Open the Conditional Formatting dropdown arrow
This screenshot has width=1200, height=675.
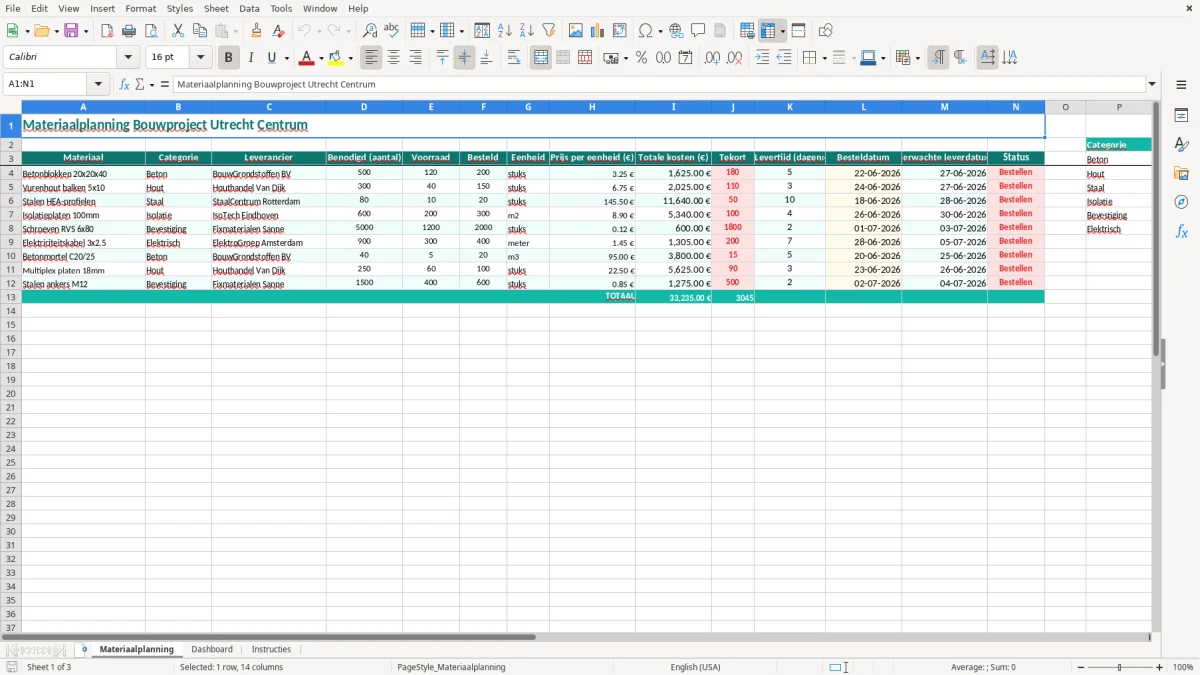tap(917, 58)
